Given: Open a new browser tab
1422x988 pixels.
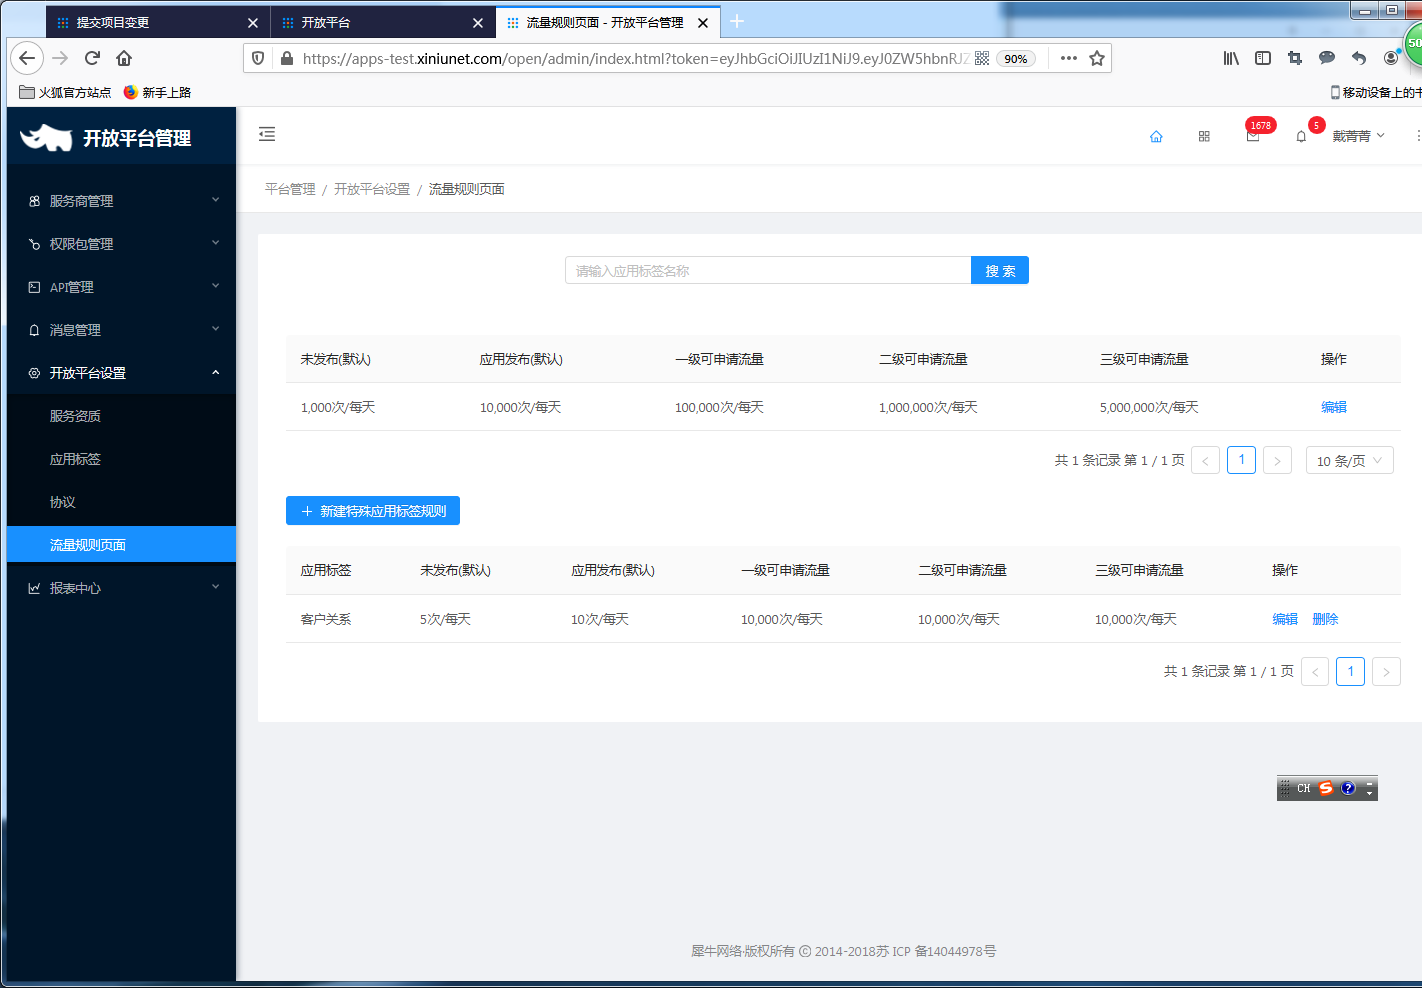Looking at the screenshot, I should pyautogui.click(x=737, y=21).
